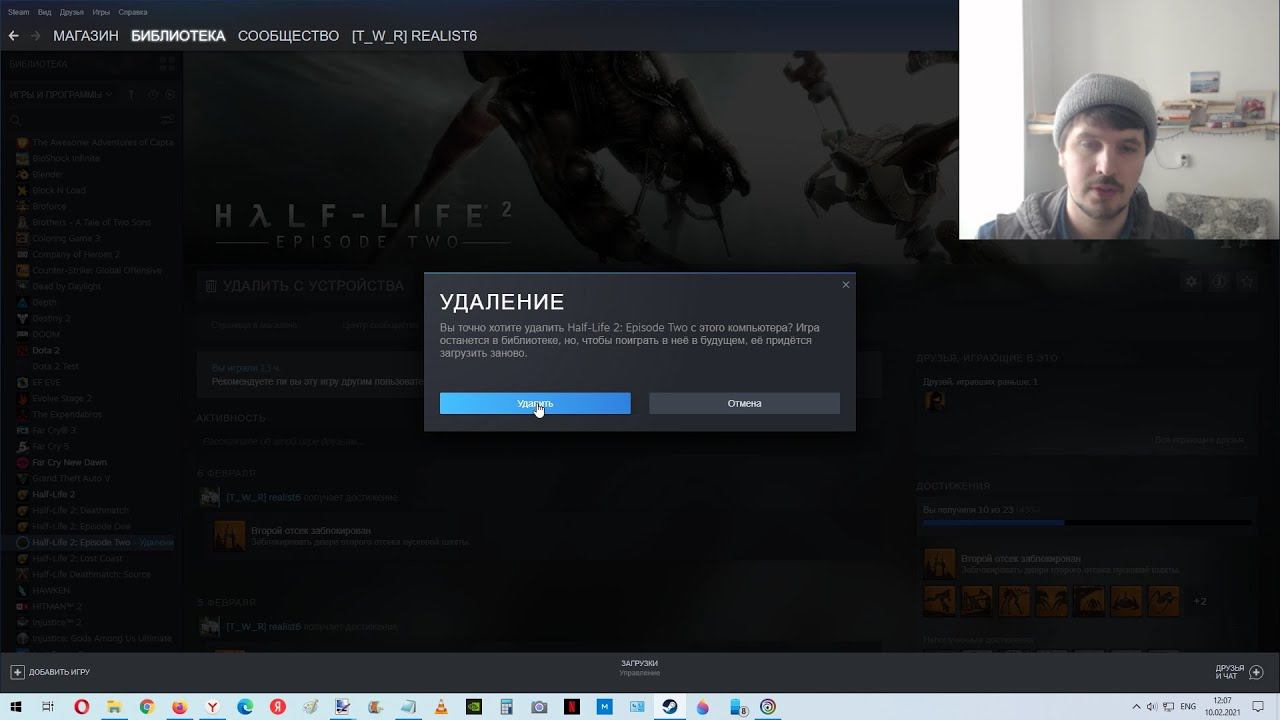This screenshot has height=720, width=1280.
Task: Confirm deletion with the Удалить button
Action: [x=535, y=403]
